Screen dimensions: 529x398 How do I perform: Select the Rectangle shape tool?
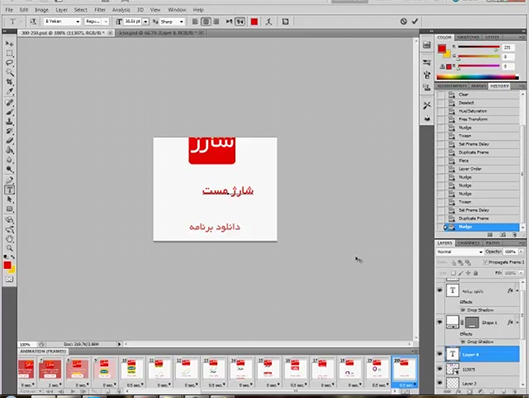9,209
